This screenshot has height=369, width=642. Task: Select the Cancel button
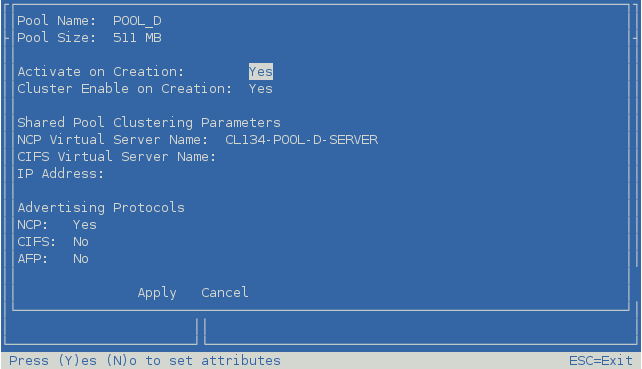225,293
